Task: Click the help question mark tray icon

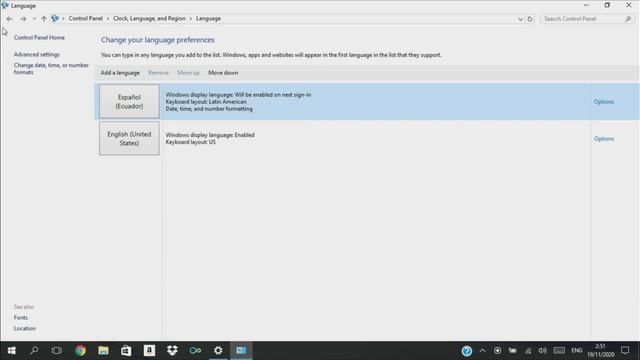Action: (x=467, y=351)
